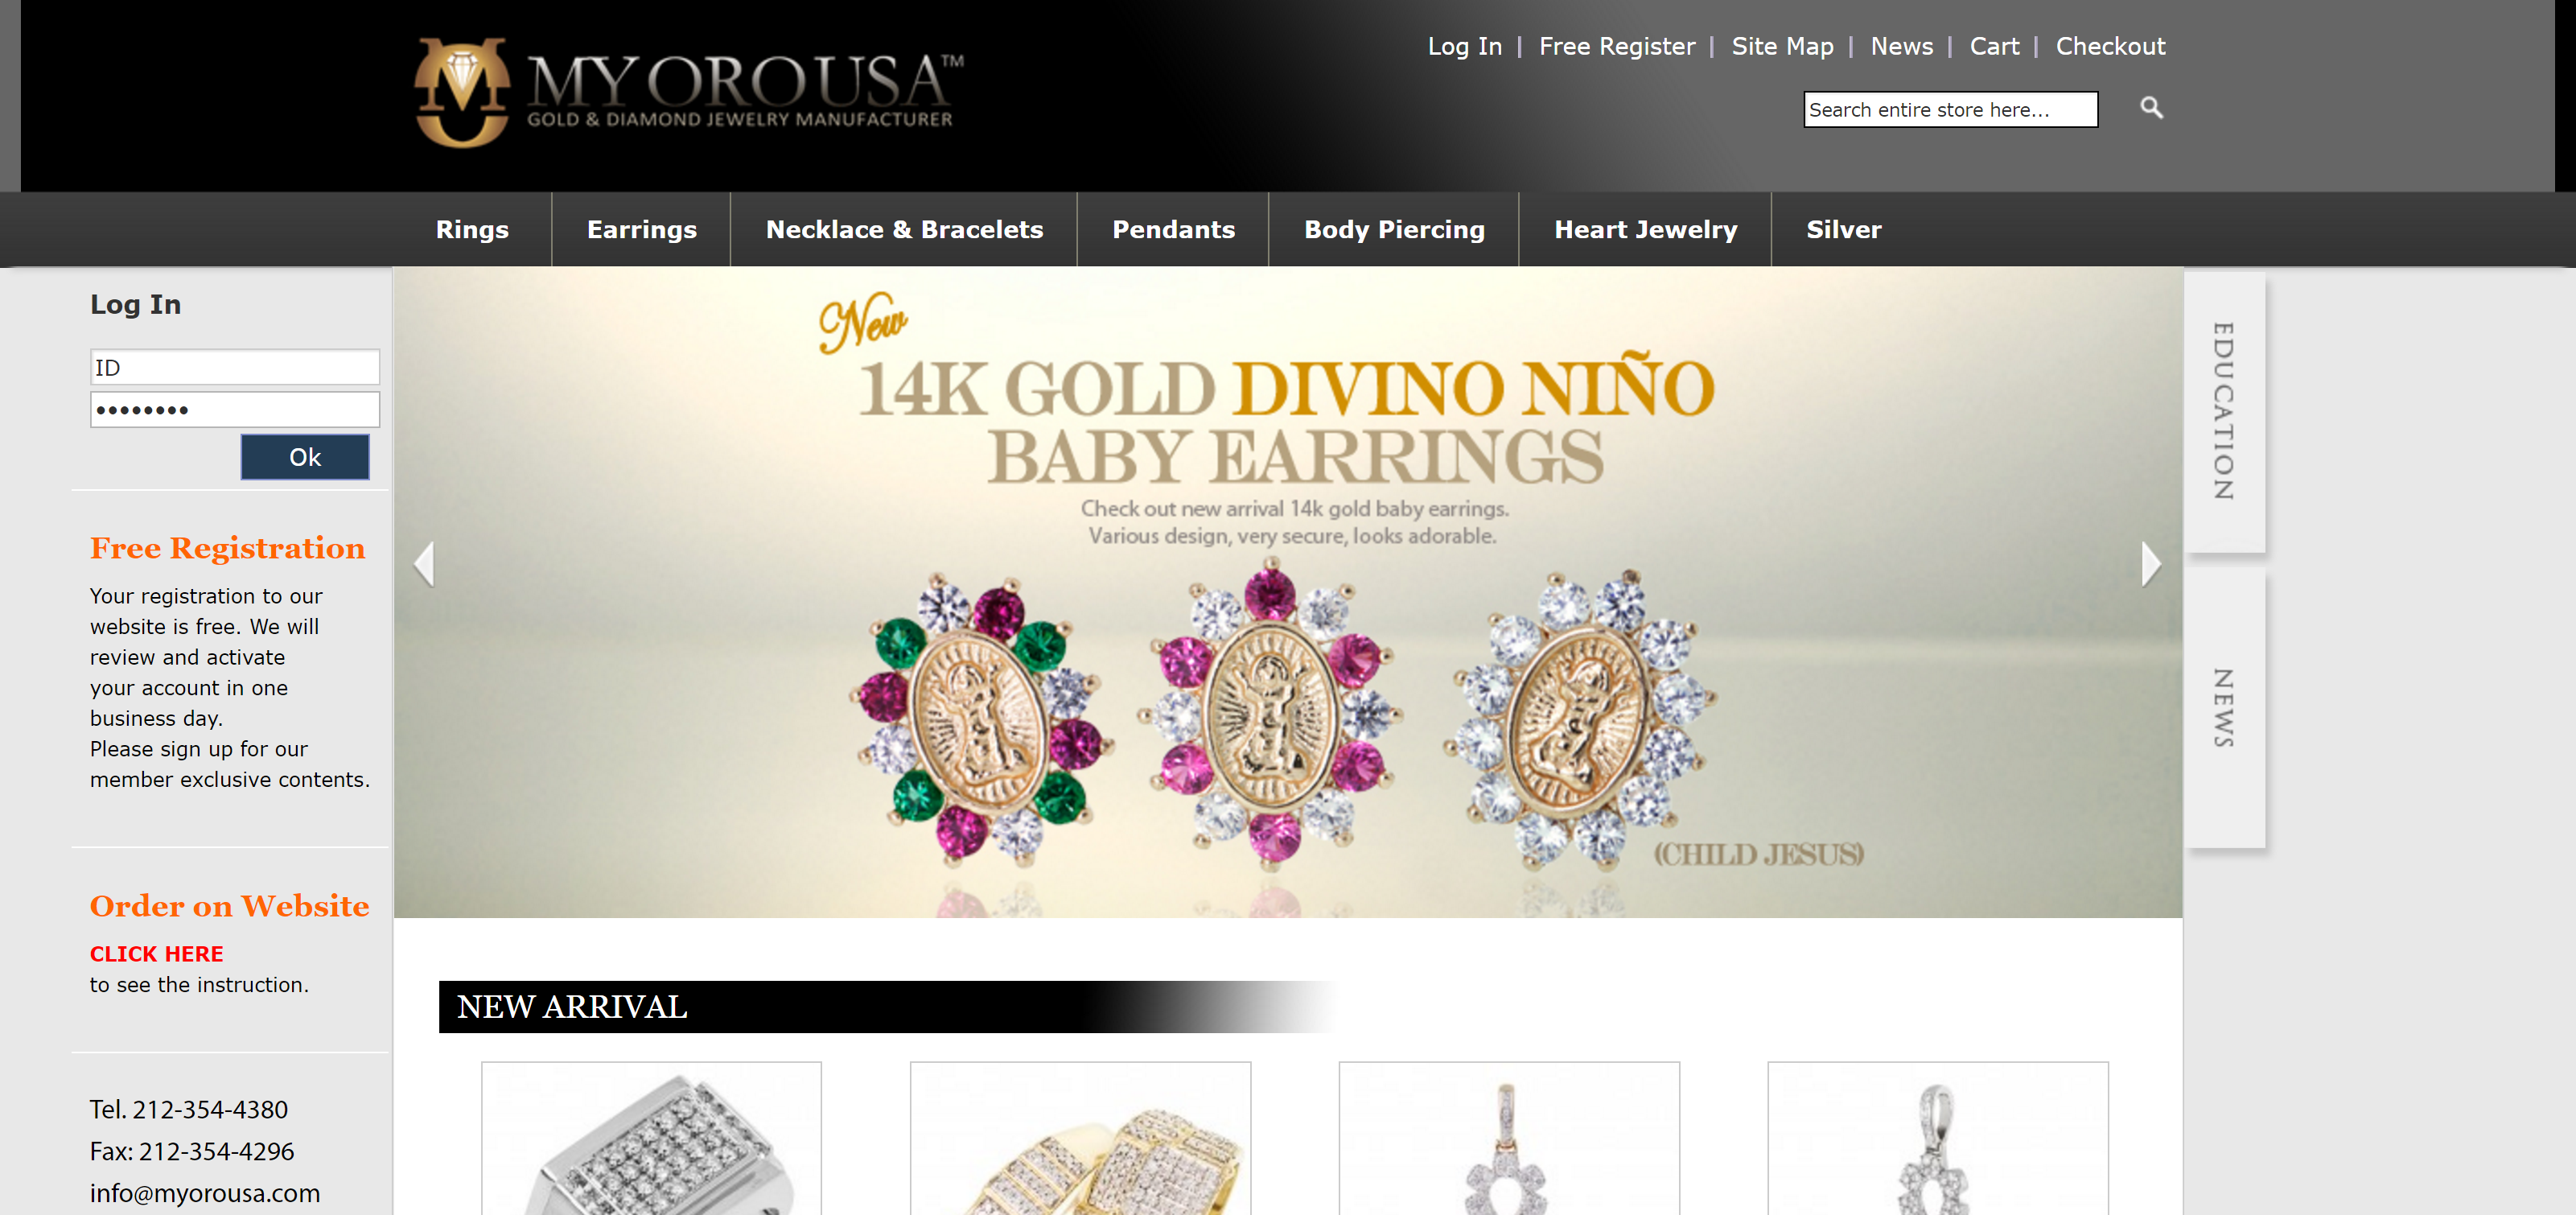2576x1215 pixels.
Task: Open the Checkout link
Action: point(2110,46)
